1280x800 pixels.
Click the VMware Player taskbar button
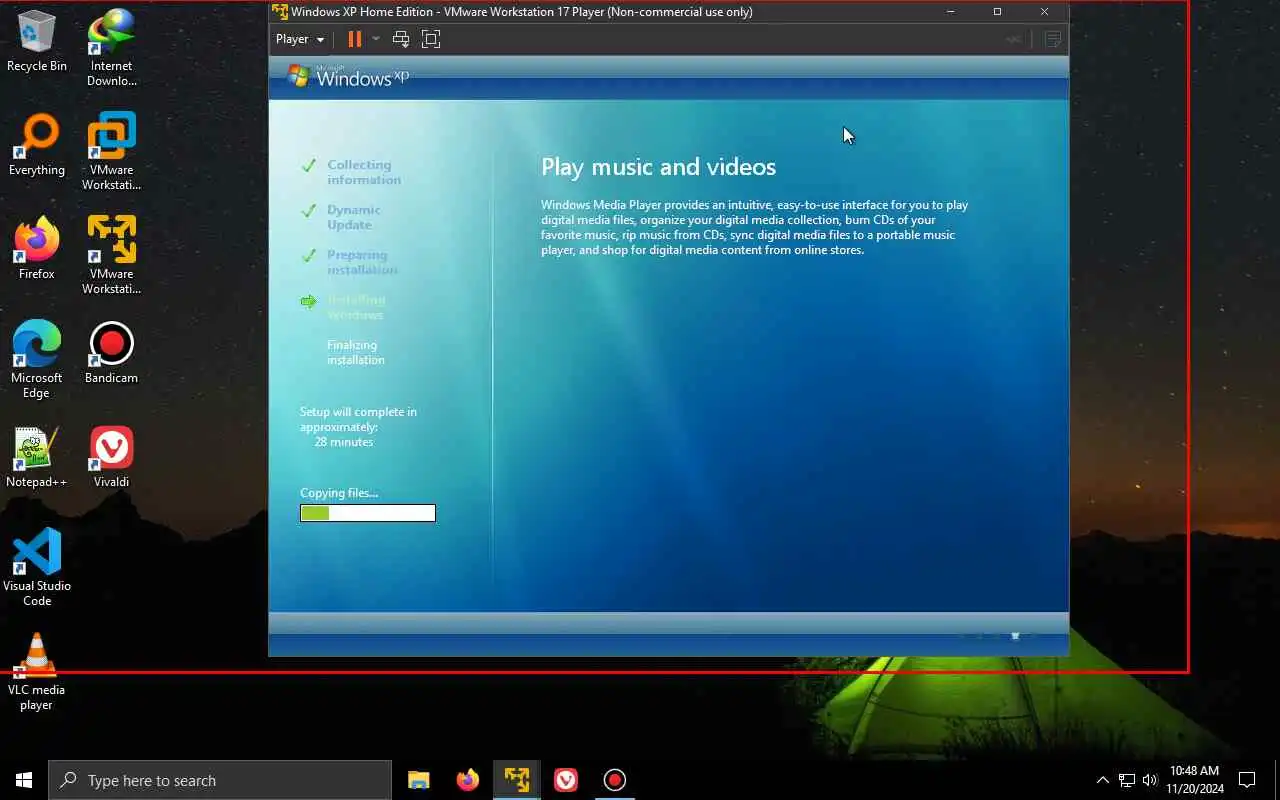coord(516,780)
